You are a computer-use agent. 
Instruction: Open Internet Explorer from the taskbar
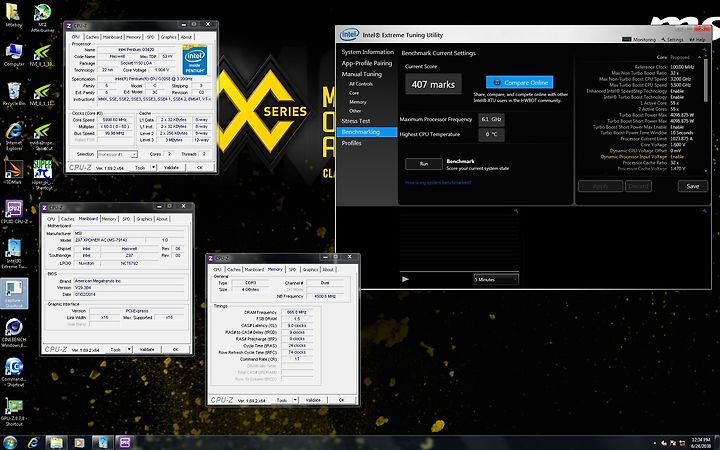pos(33,443)
